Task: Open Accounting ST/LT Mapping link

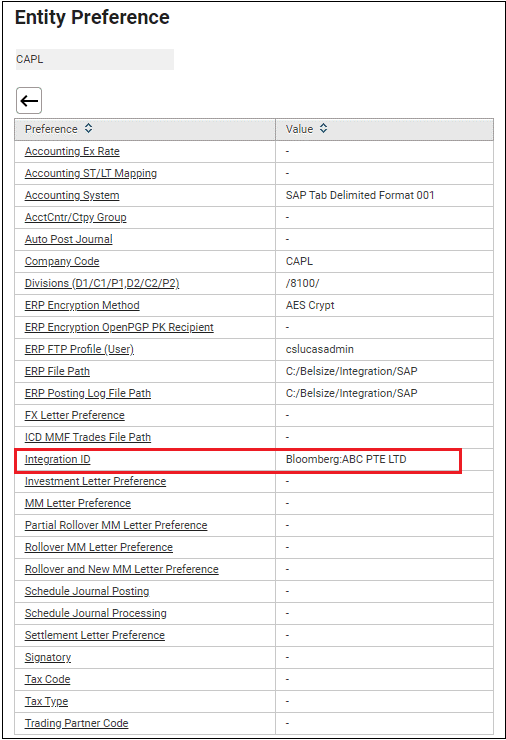Action: click(x=91, y=173)
